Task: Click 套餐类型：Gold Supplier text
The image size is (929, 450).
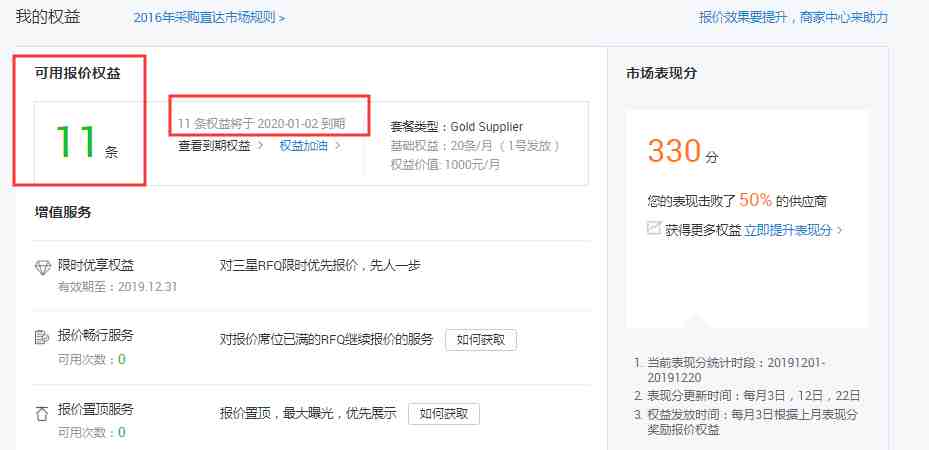Action: [x=456, y=127]
